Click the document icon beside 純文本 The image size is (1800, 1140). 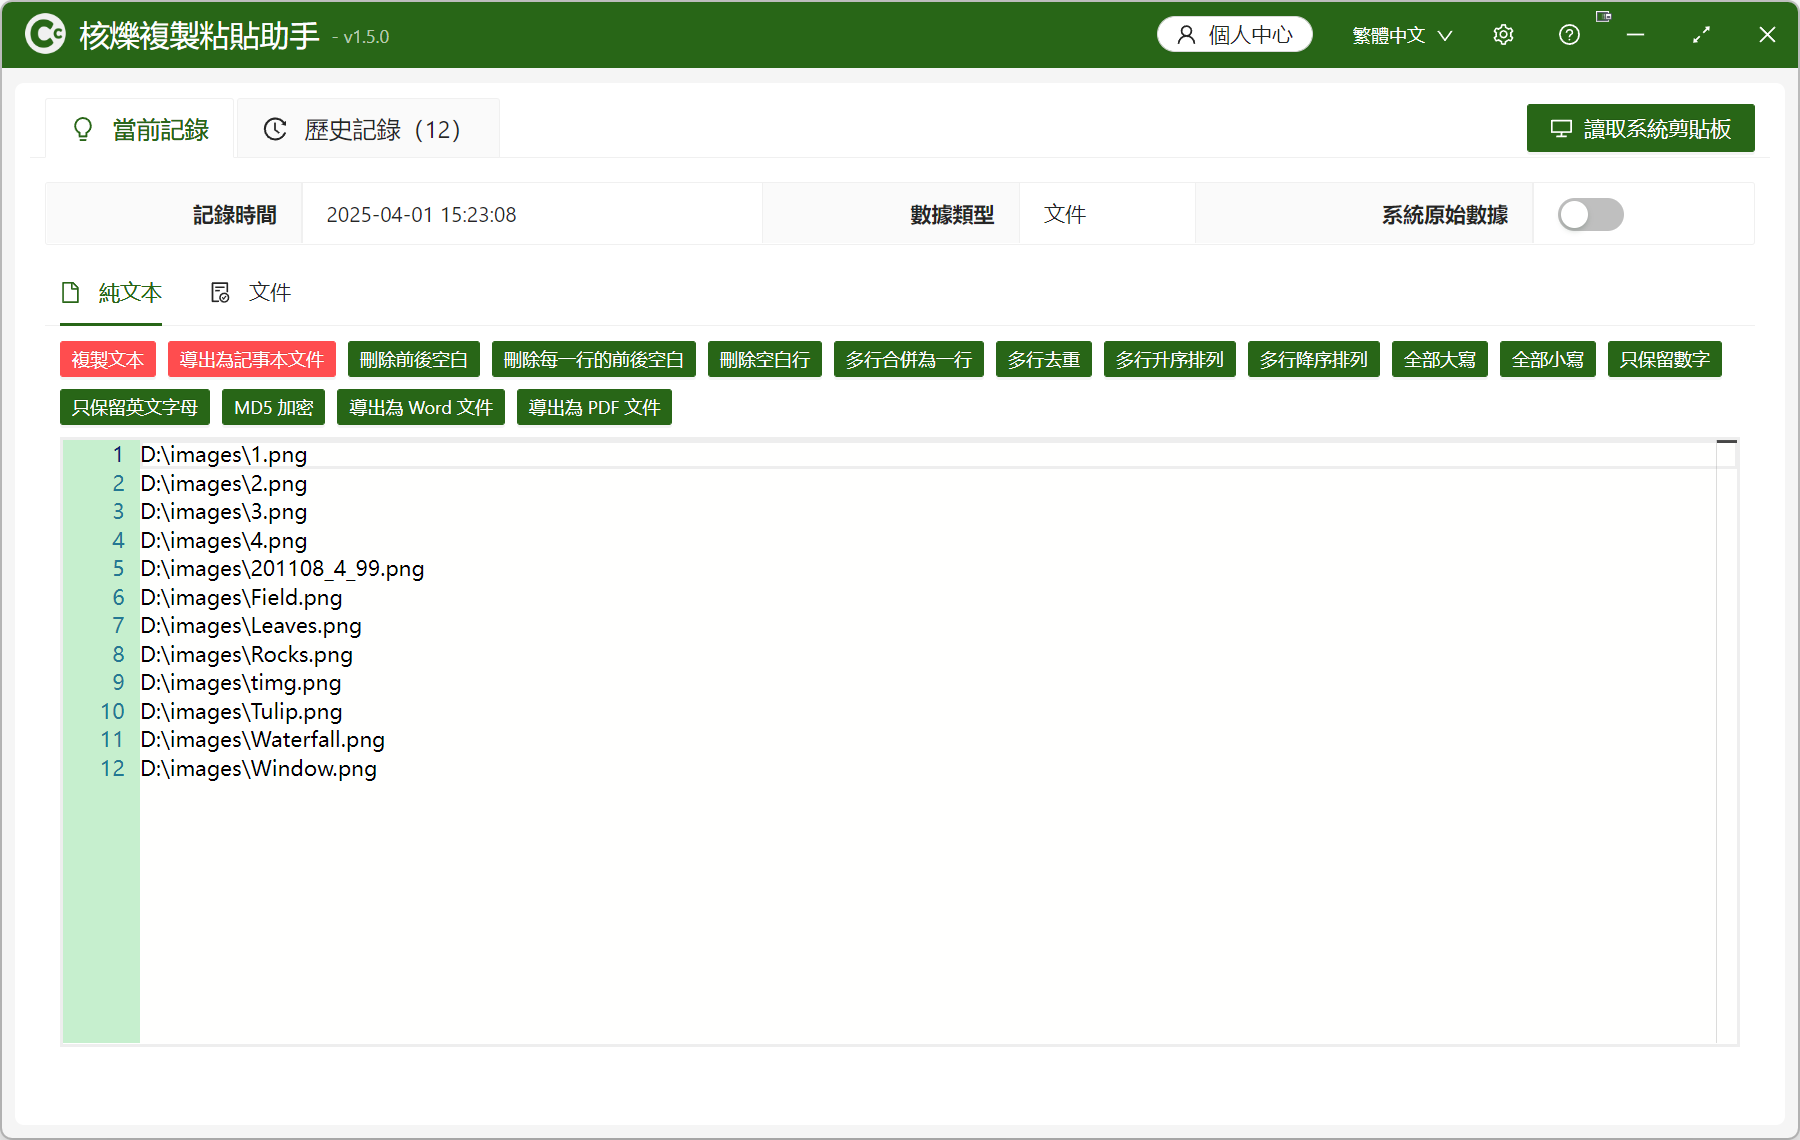71,292
